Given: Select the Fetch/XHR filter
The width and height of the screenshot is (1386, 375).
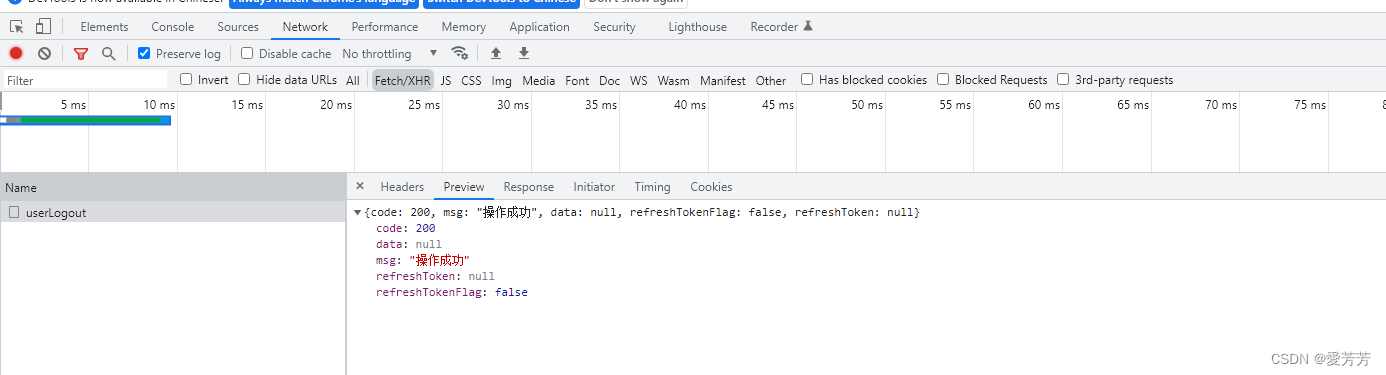Looking at the screenshot, I should pyautogui.click(x=403, y=80).
